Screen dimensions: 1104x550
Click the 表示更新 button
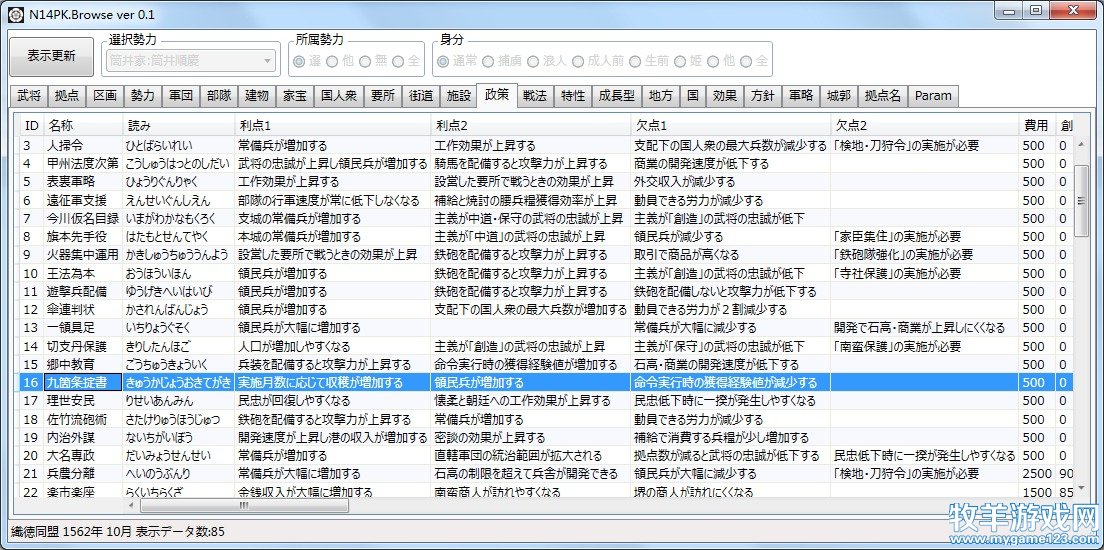point(51,57)
